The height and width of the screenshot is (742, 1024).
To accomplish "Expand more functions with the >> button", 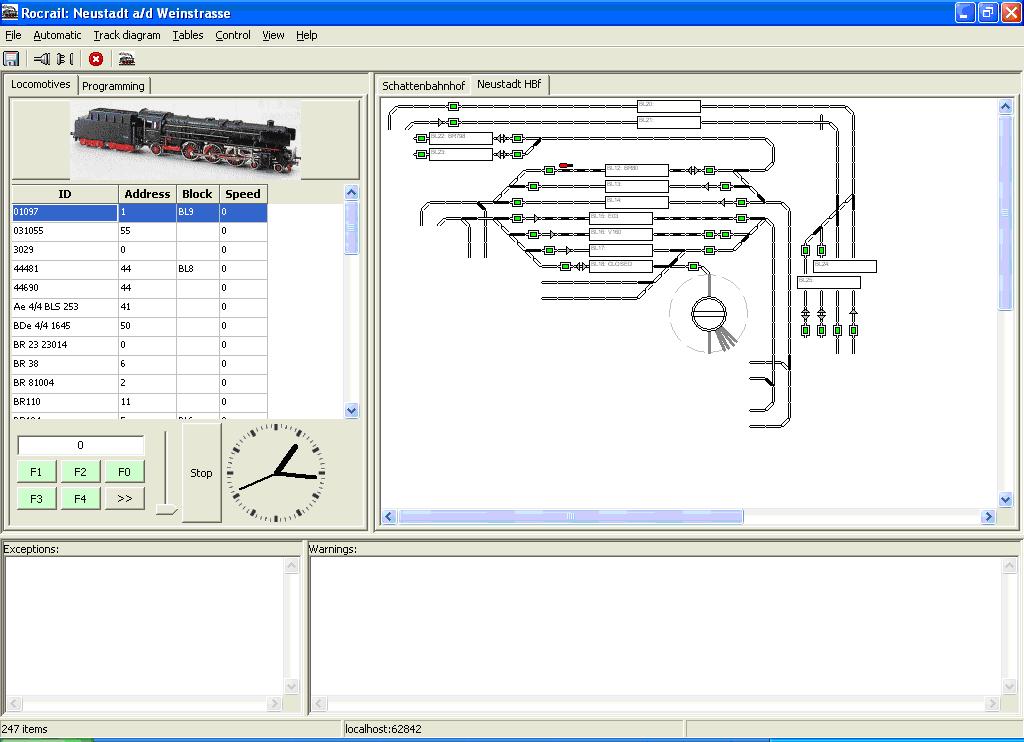I will tap(124, 498).
